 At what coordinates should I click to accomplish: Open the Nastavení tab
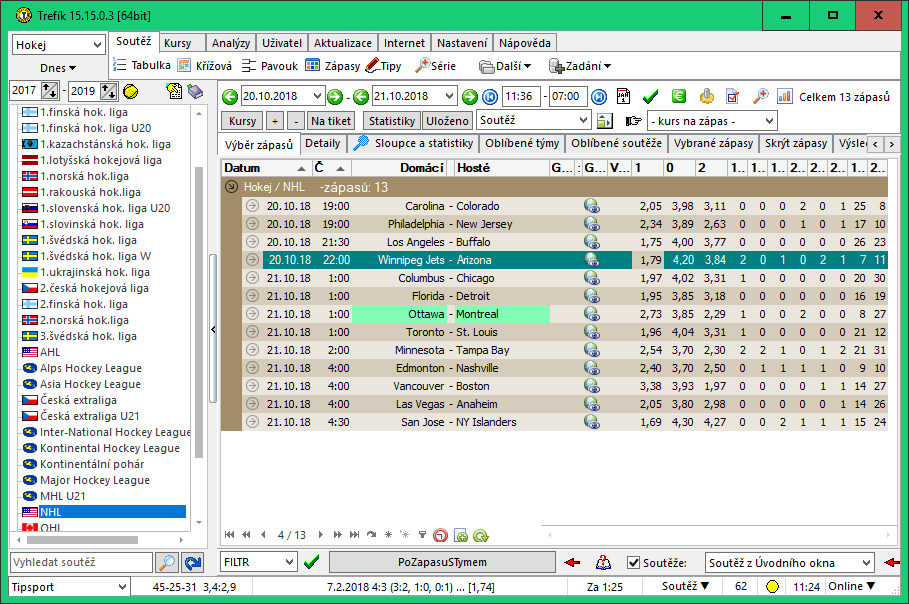pyautogui.click(x=462, y=43)
